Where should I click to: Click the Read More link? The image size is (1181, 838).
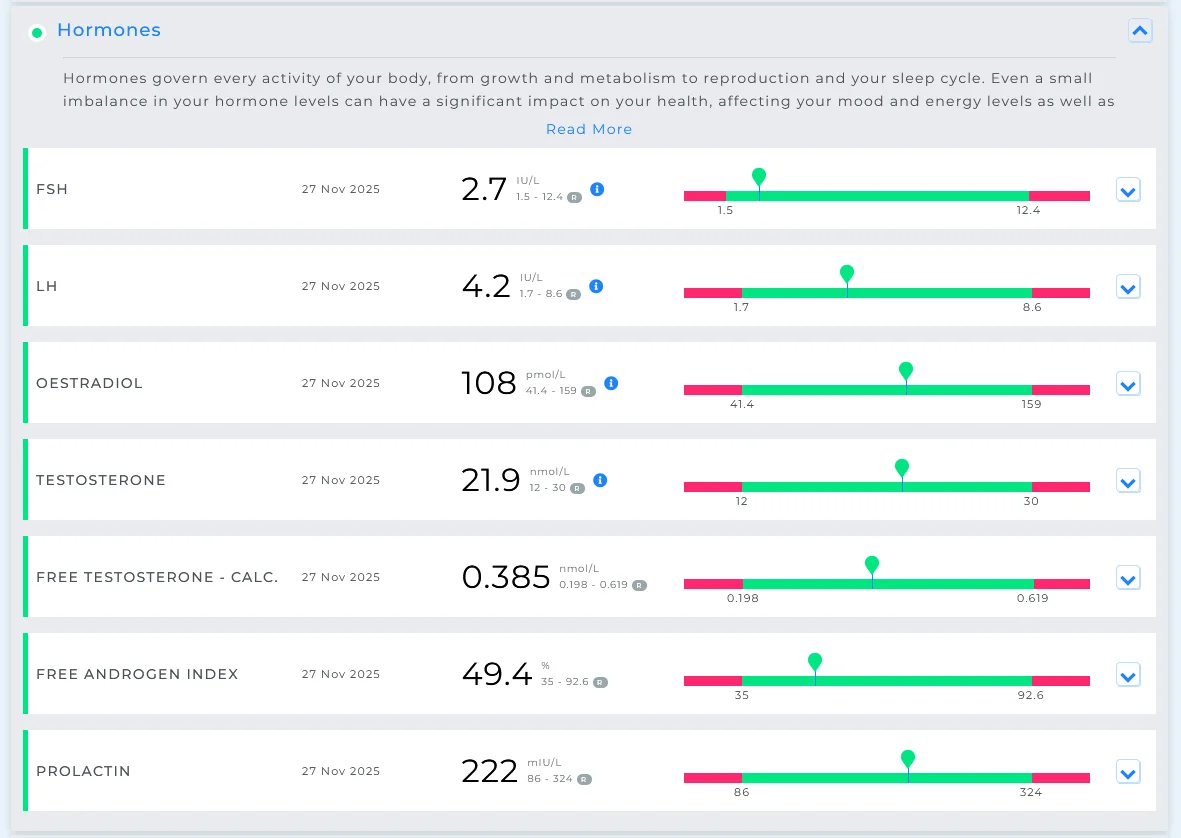click(589, 130)
